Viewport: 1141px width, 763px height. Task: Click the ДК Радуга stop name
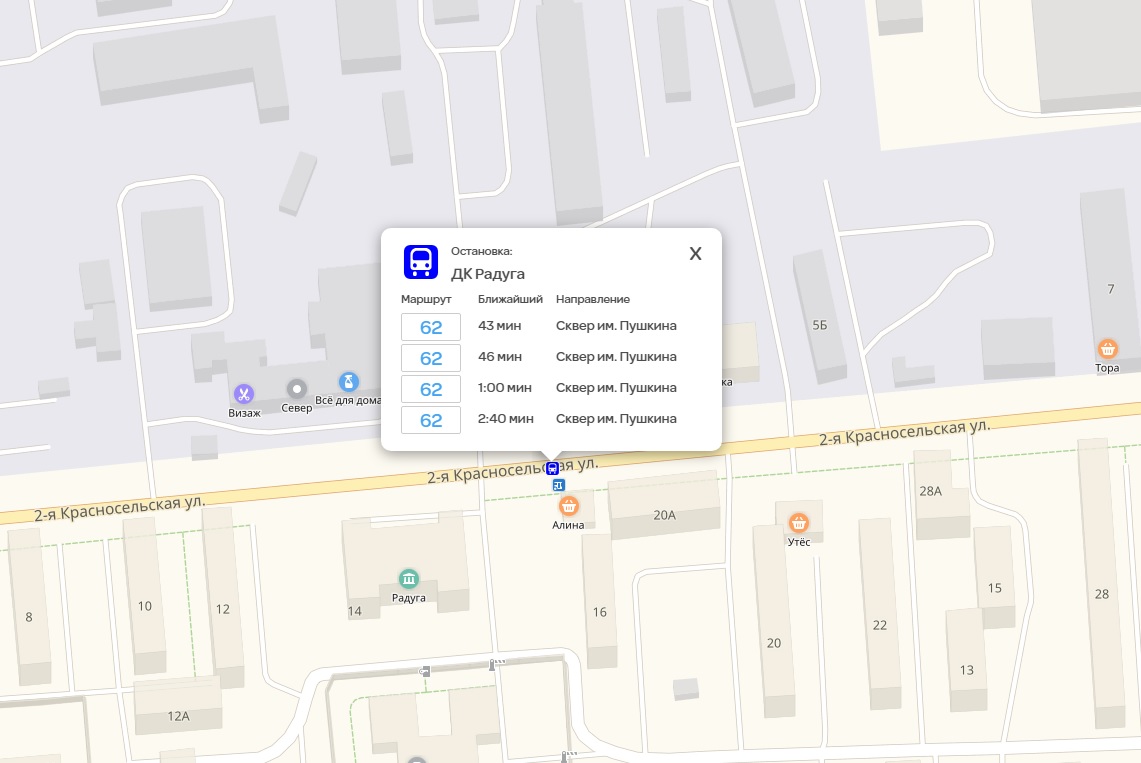coord(488,274)
